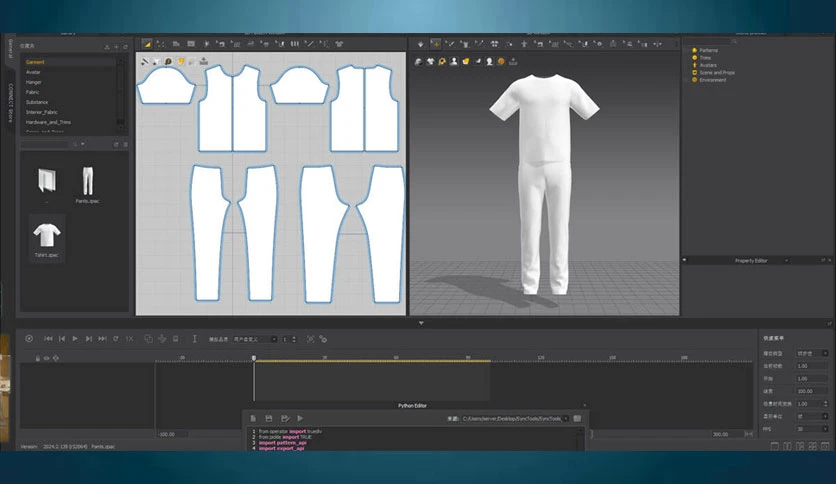This screenshot has width=836, height=484.
Task: Click the keyframe diamond icon in timeline header
Action: tap(55, 358)
